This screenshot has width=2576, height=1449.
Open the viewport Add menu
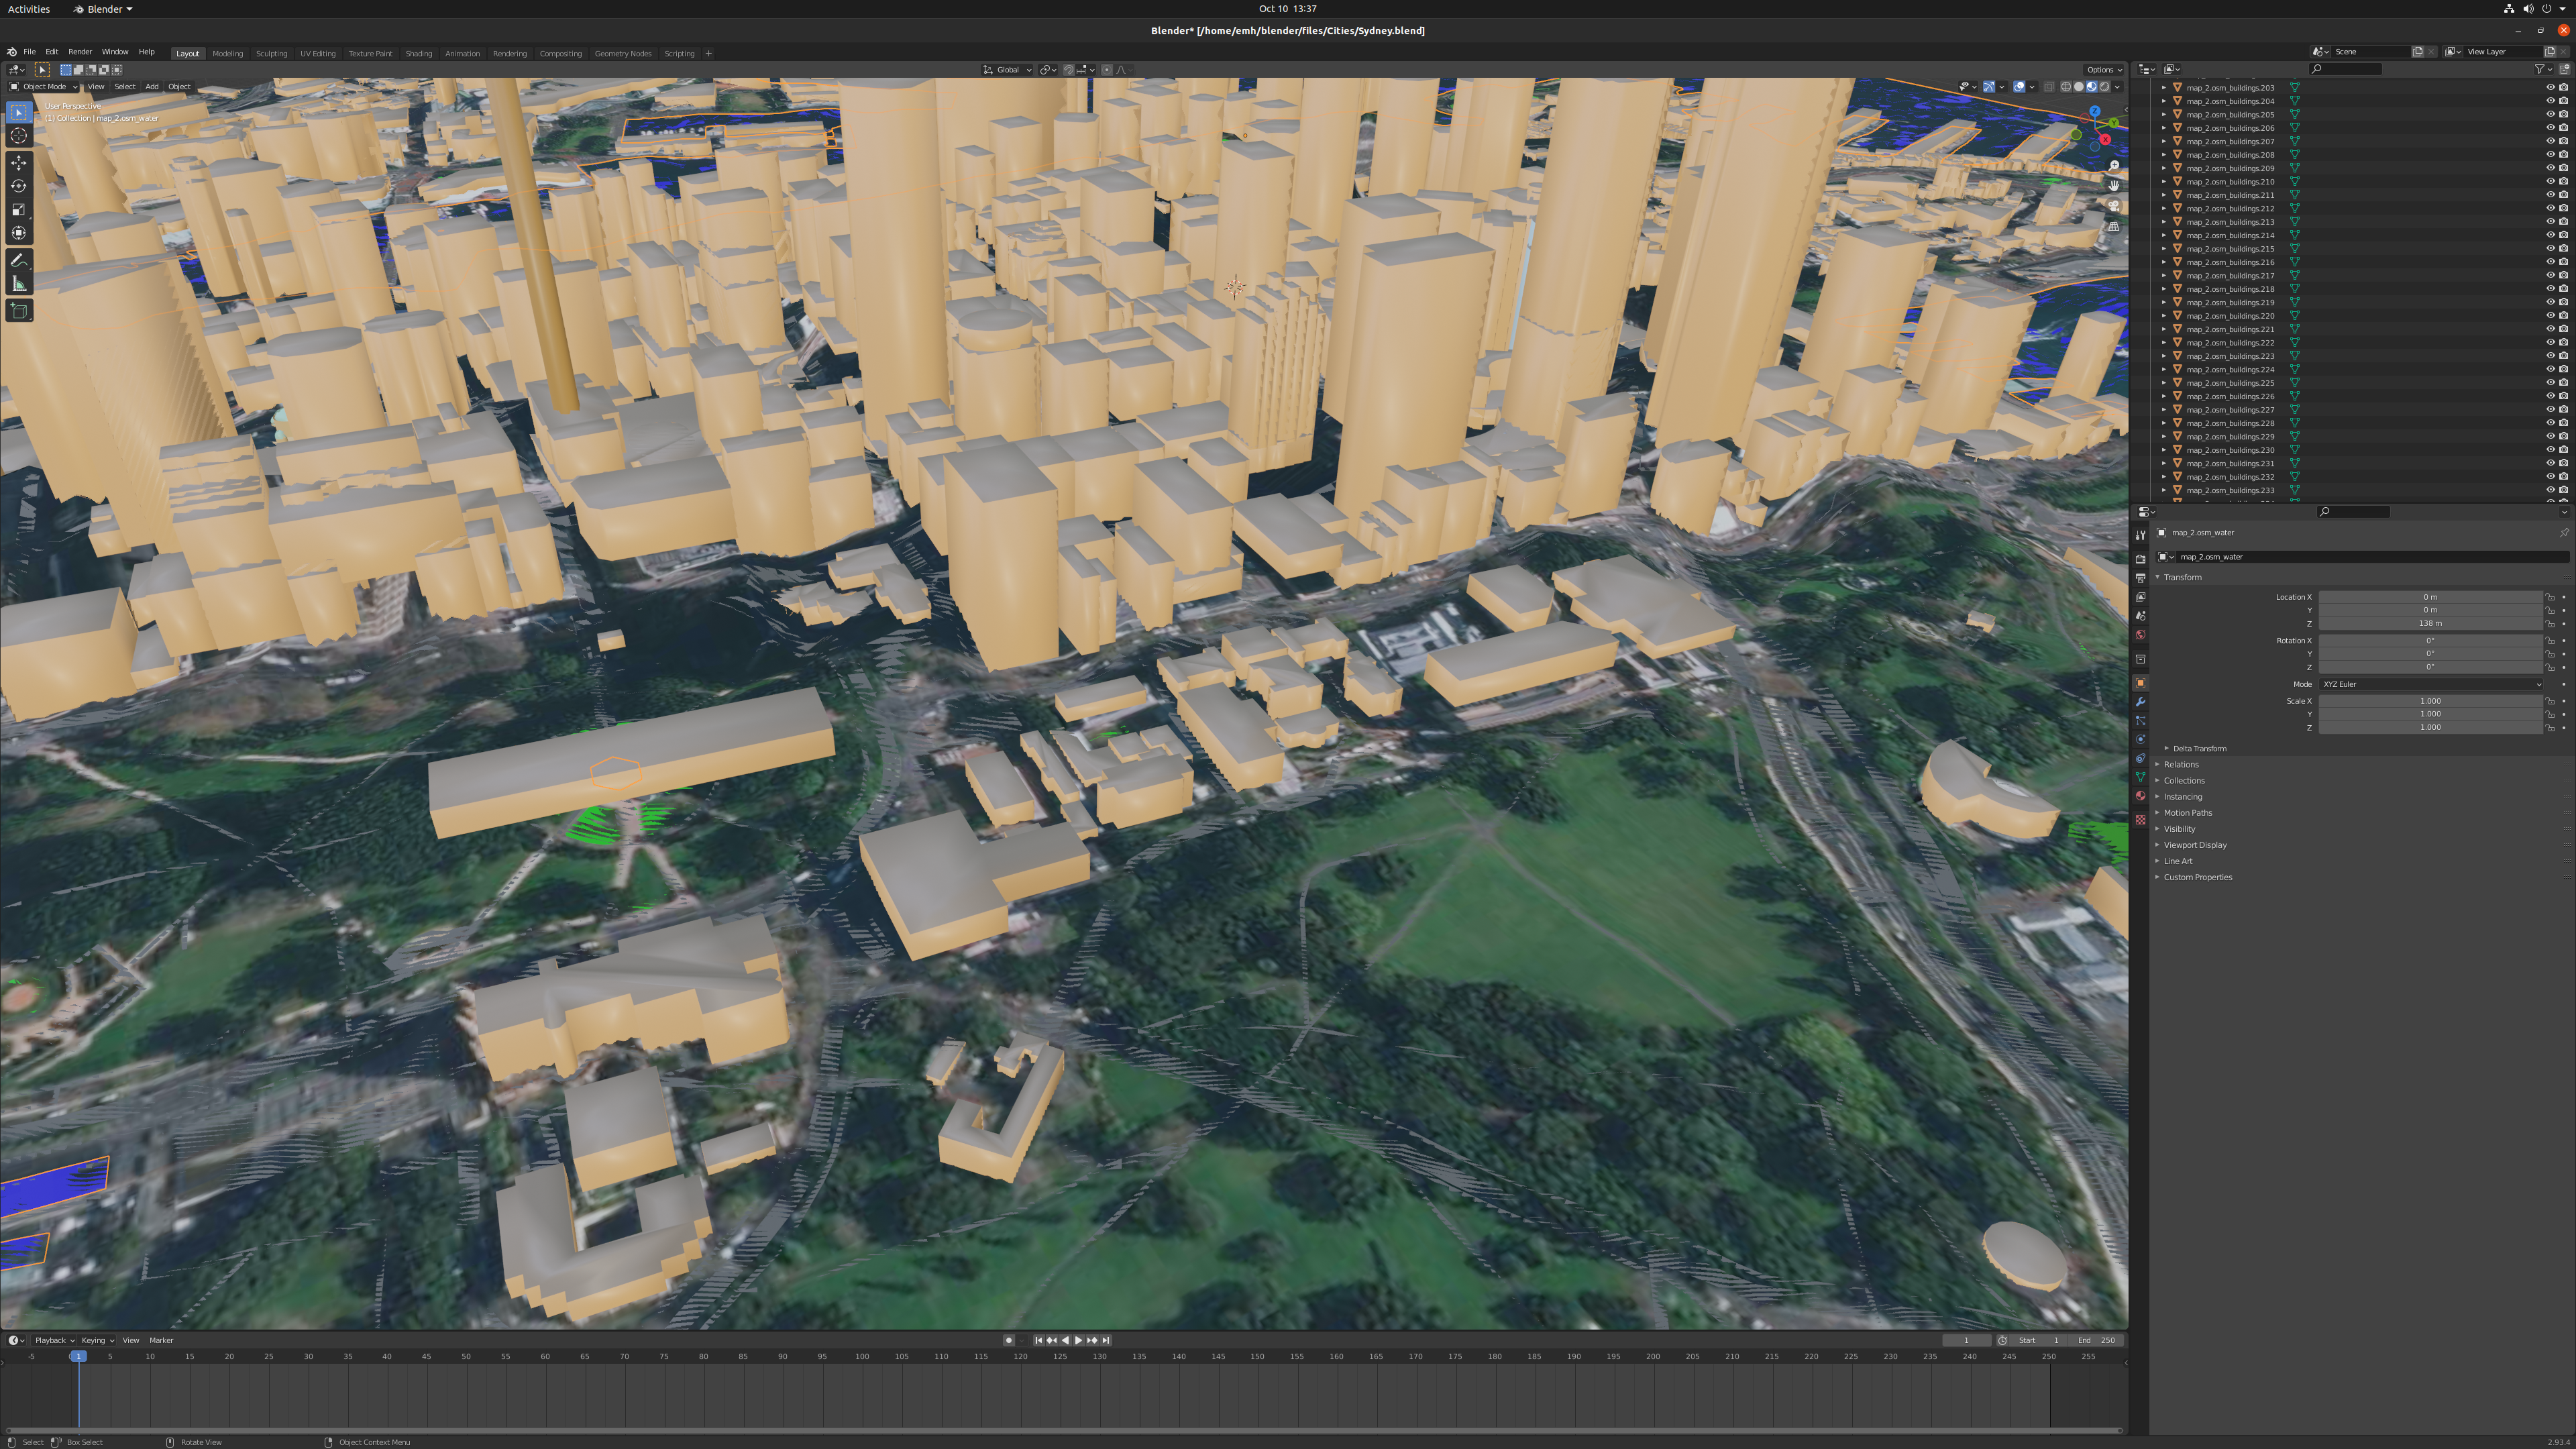[x=152, y=86]
